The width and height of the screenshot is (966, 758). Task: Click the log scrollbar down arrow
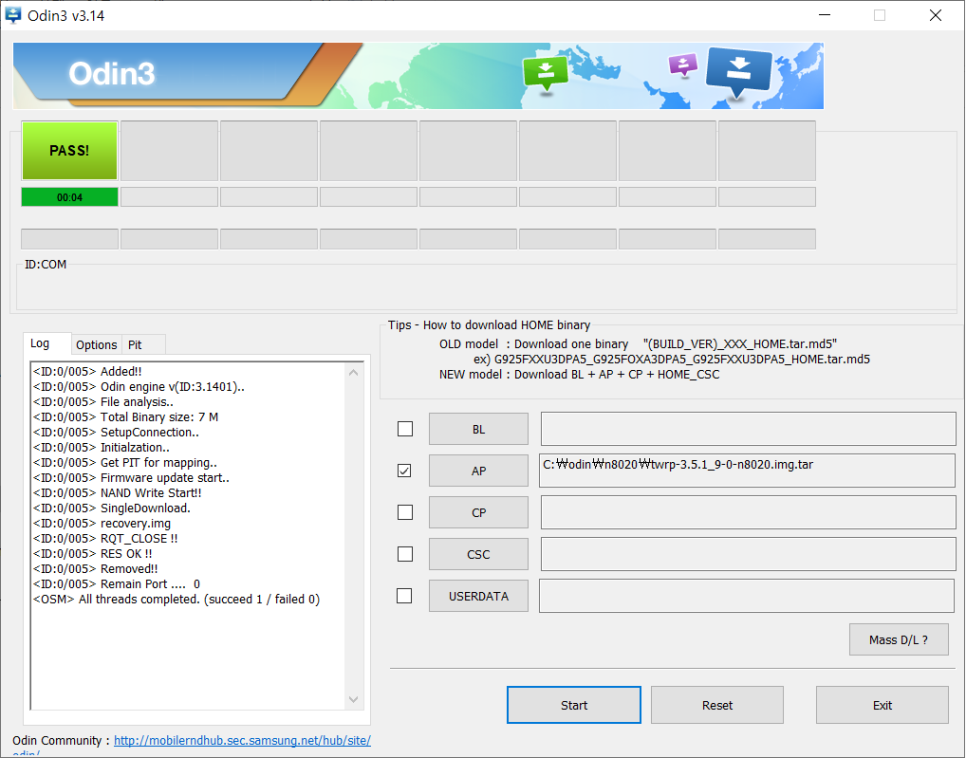pos(354,699)
